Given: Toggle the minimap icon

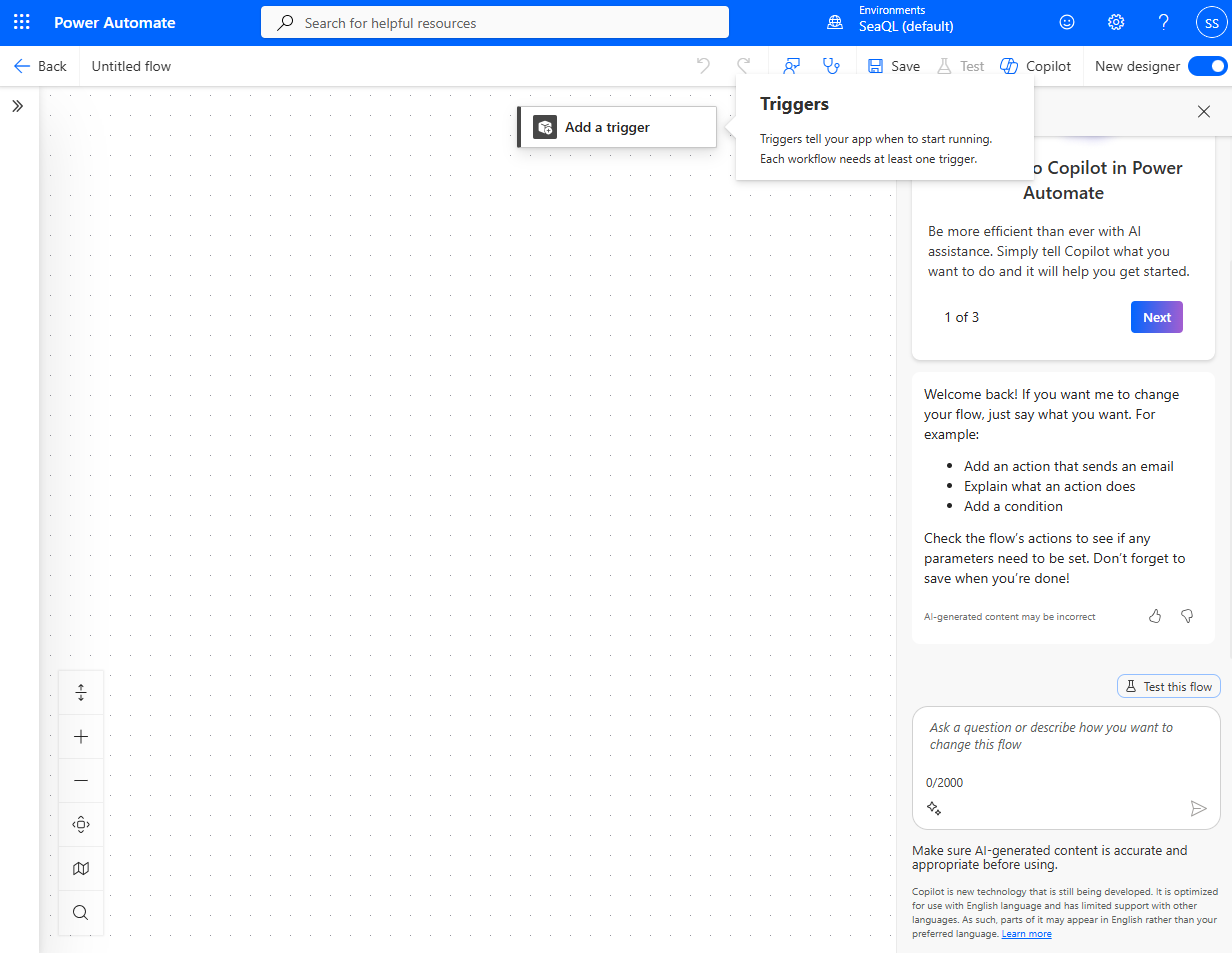Looking at the screenshot, I should (81, 869).
